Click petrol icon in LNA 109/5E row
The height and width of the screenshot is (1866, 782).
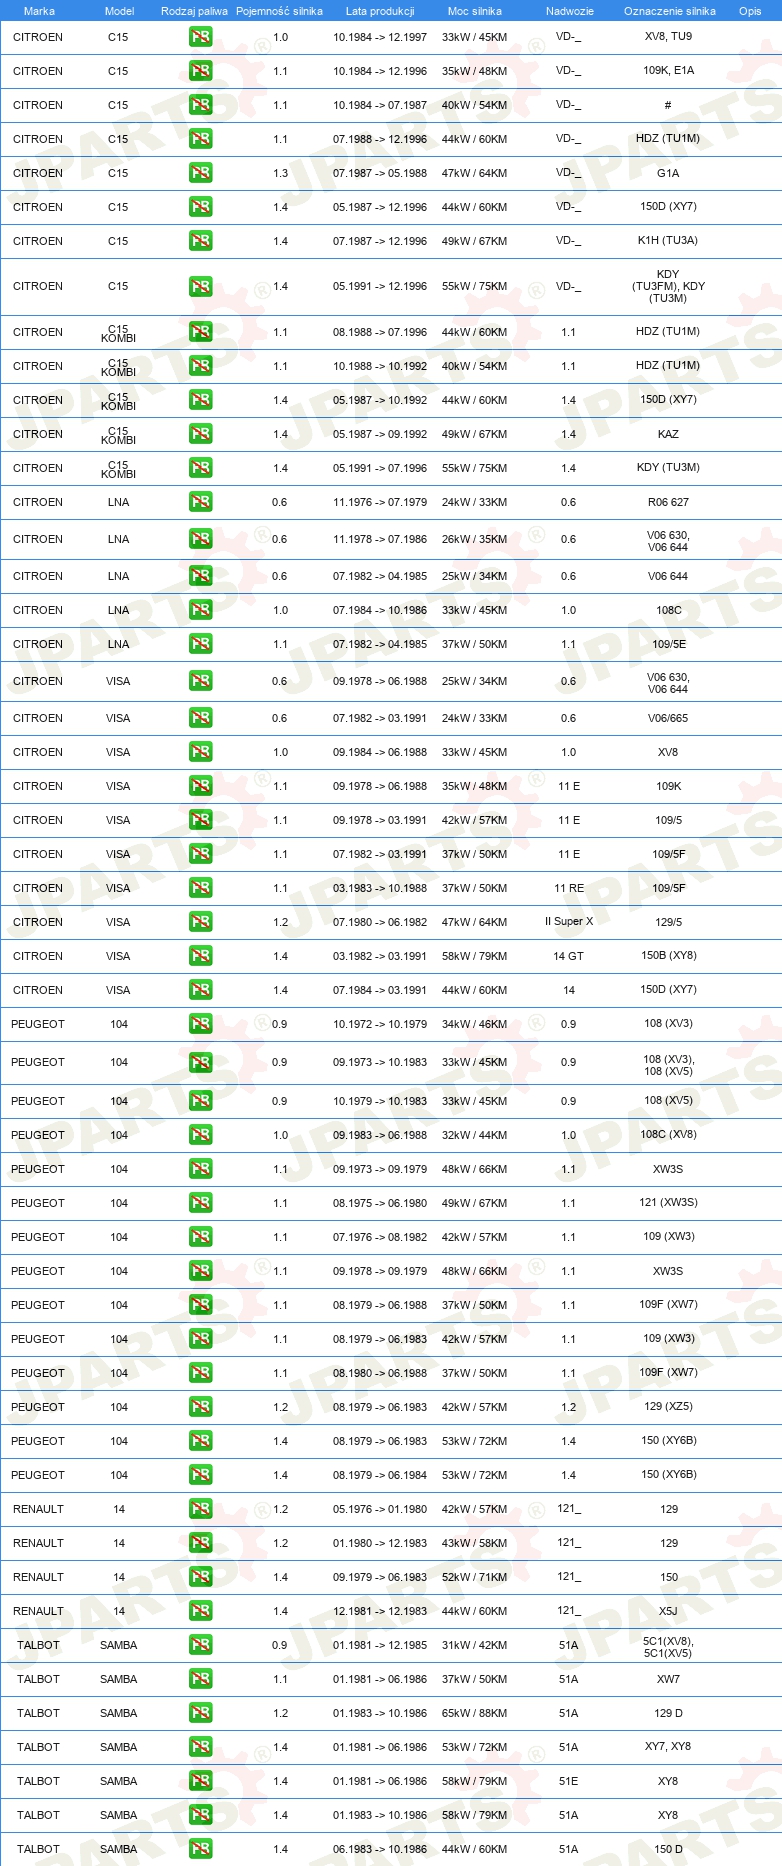tap(200, 644)
